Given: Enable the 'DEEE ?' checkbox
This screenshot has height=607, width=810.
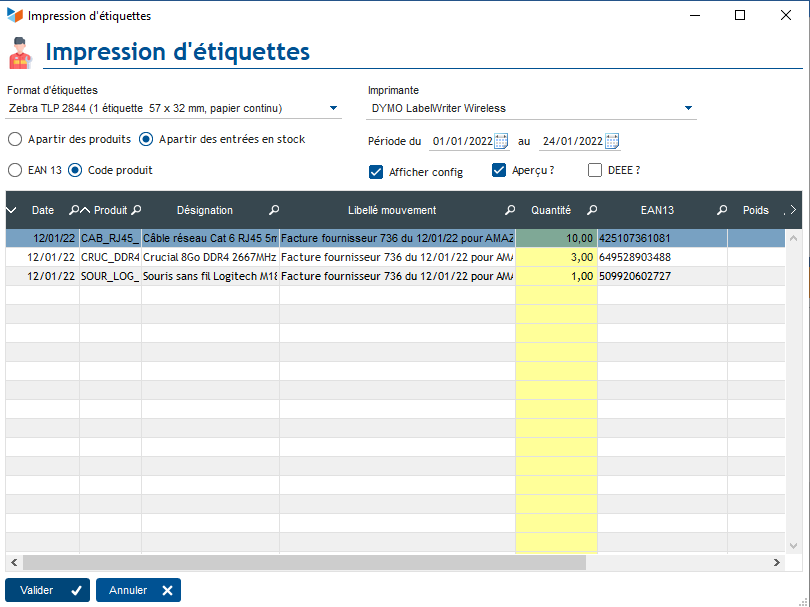Looking at the screenshot, I should coord(595,171).
